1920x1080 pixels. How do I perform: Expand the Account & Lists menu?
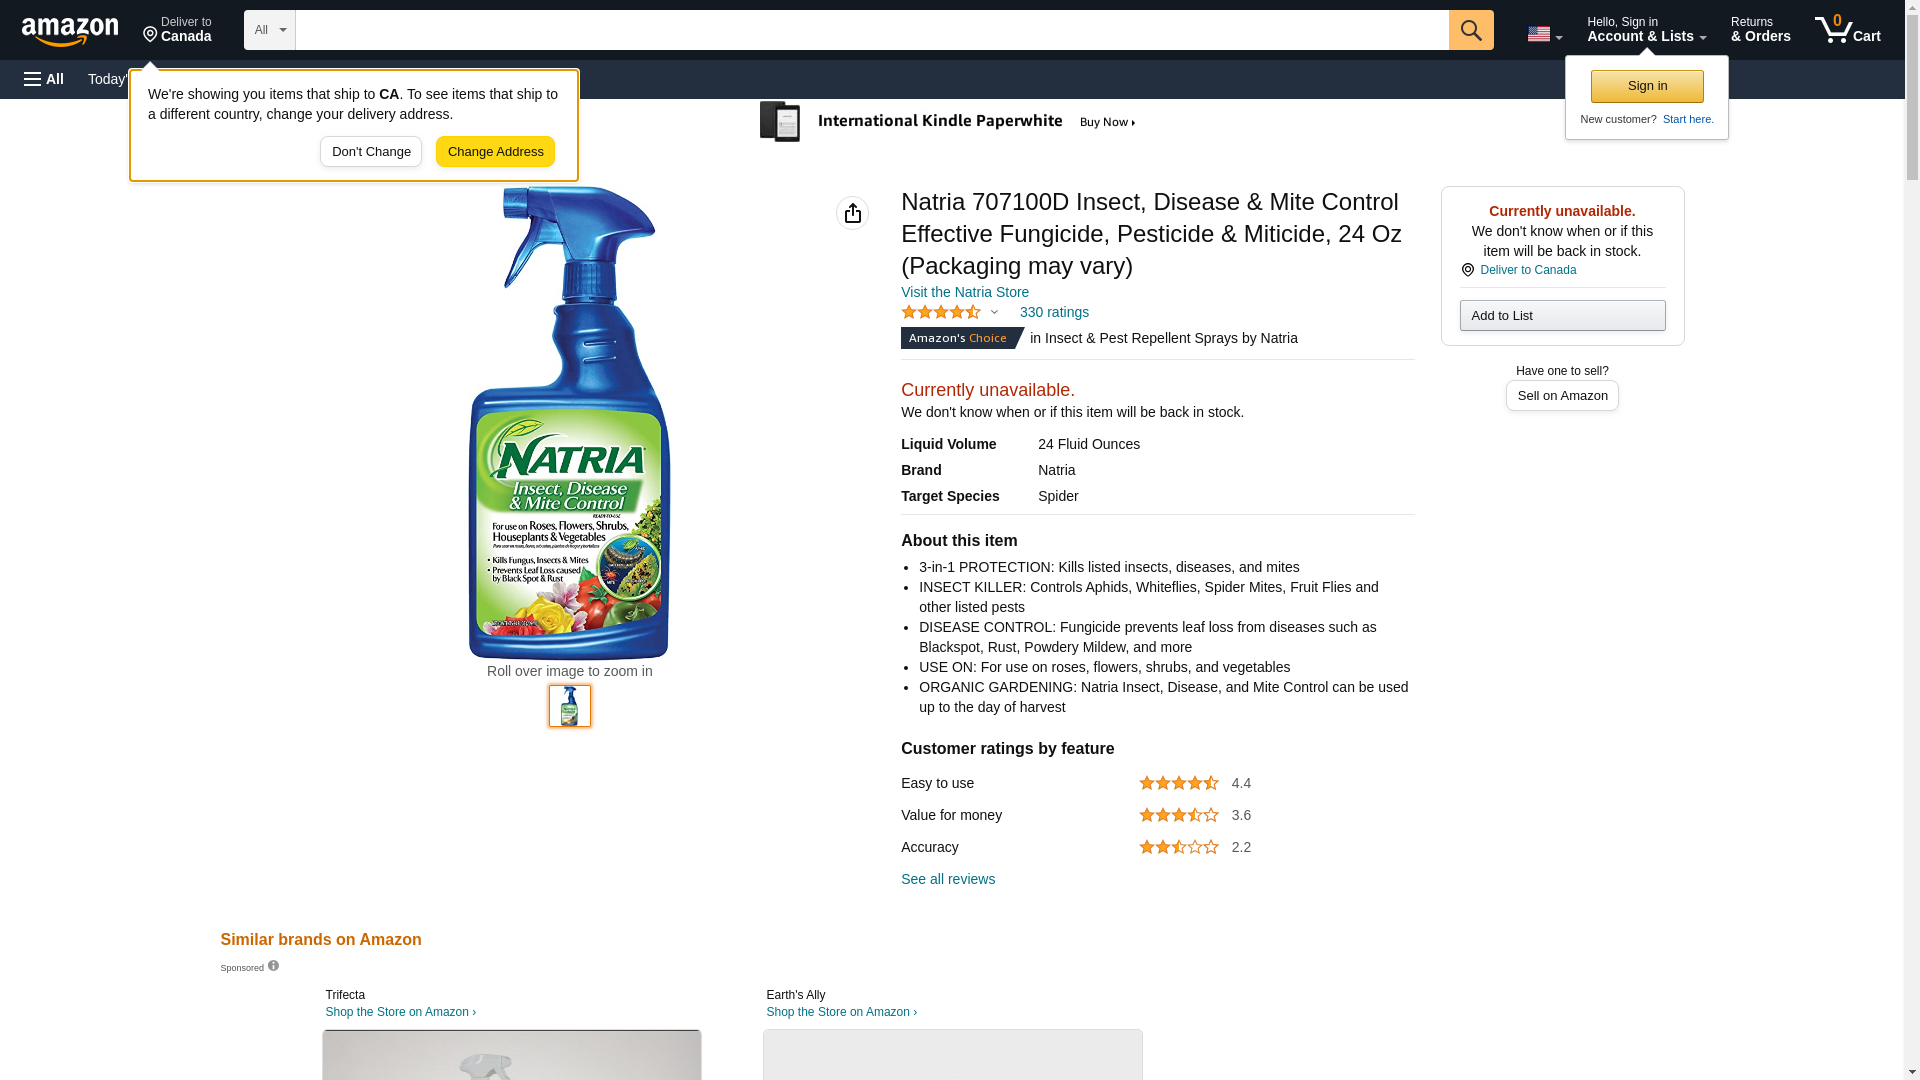(1646, 30)
